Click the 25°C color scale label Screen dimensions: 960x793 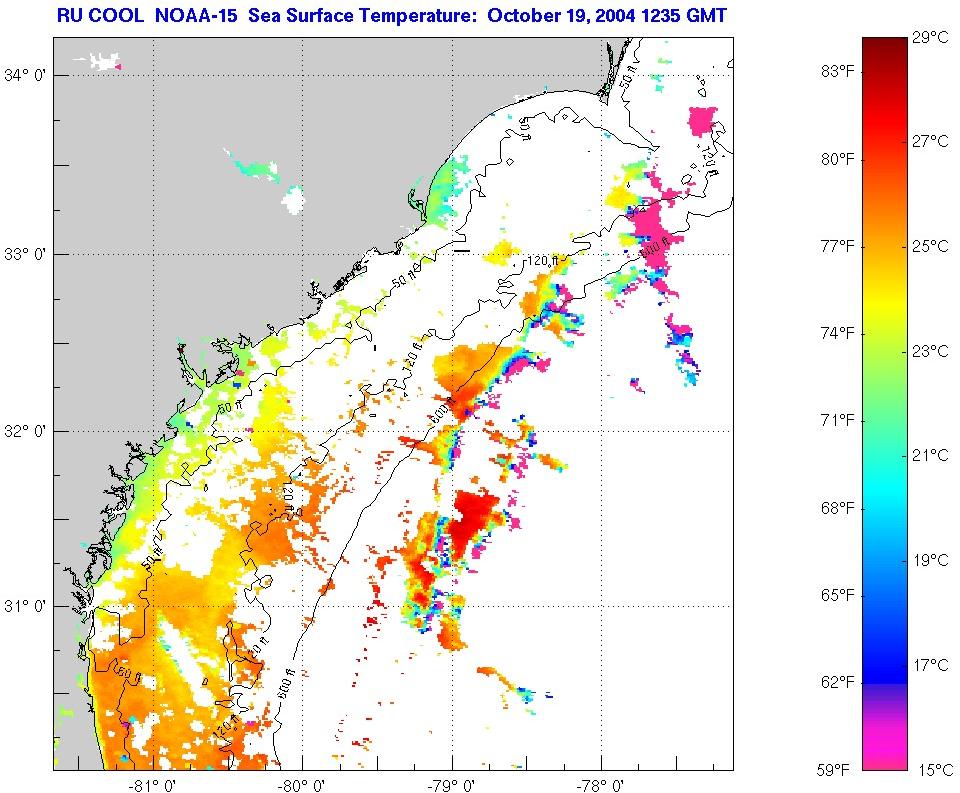coord(930,246)
